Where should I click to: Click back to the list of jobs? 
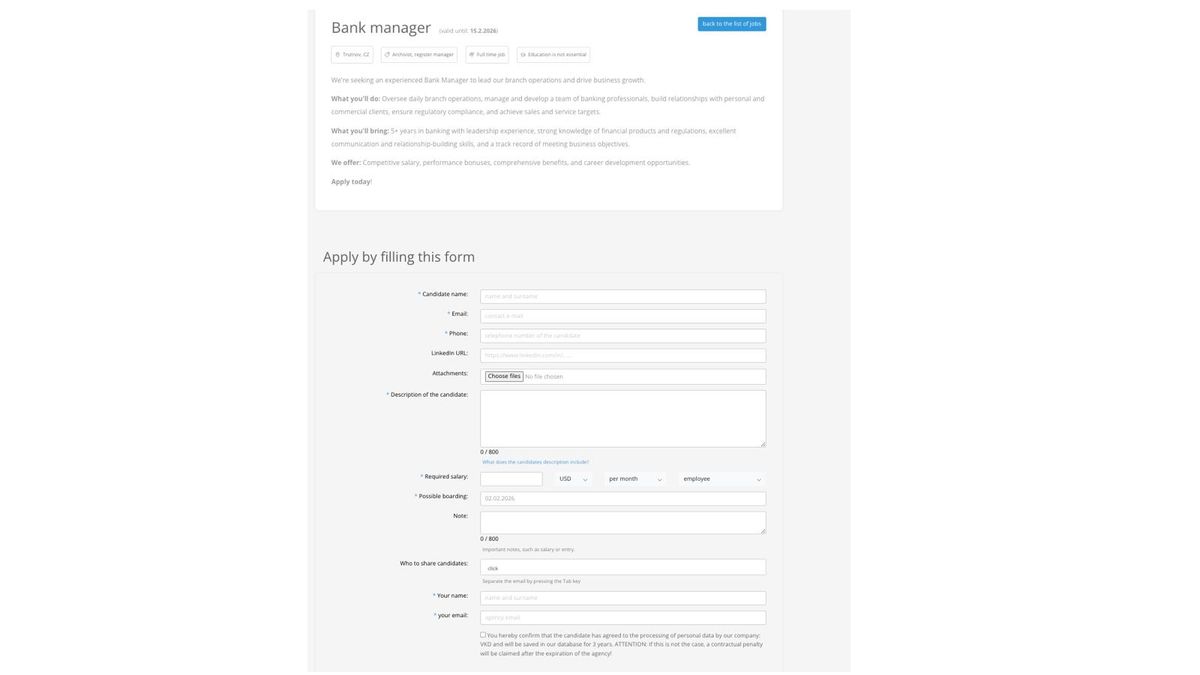coord(732,24)
